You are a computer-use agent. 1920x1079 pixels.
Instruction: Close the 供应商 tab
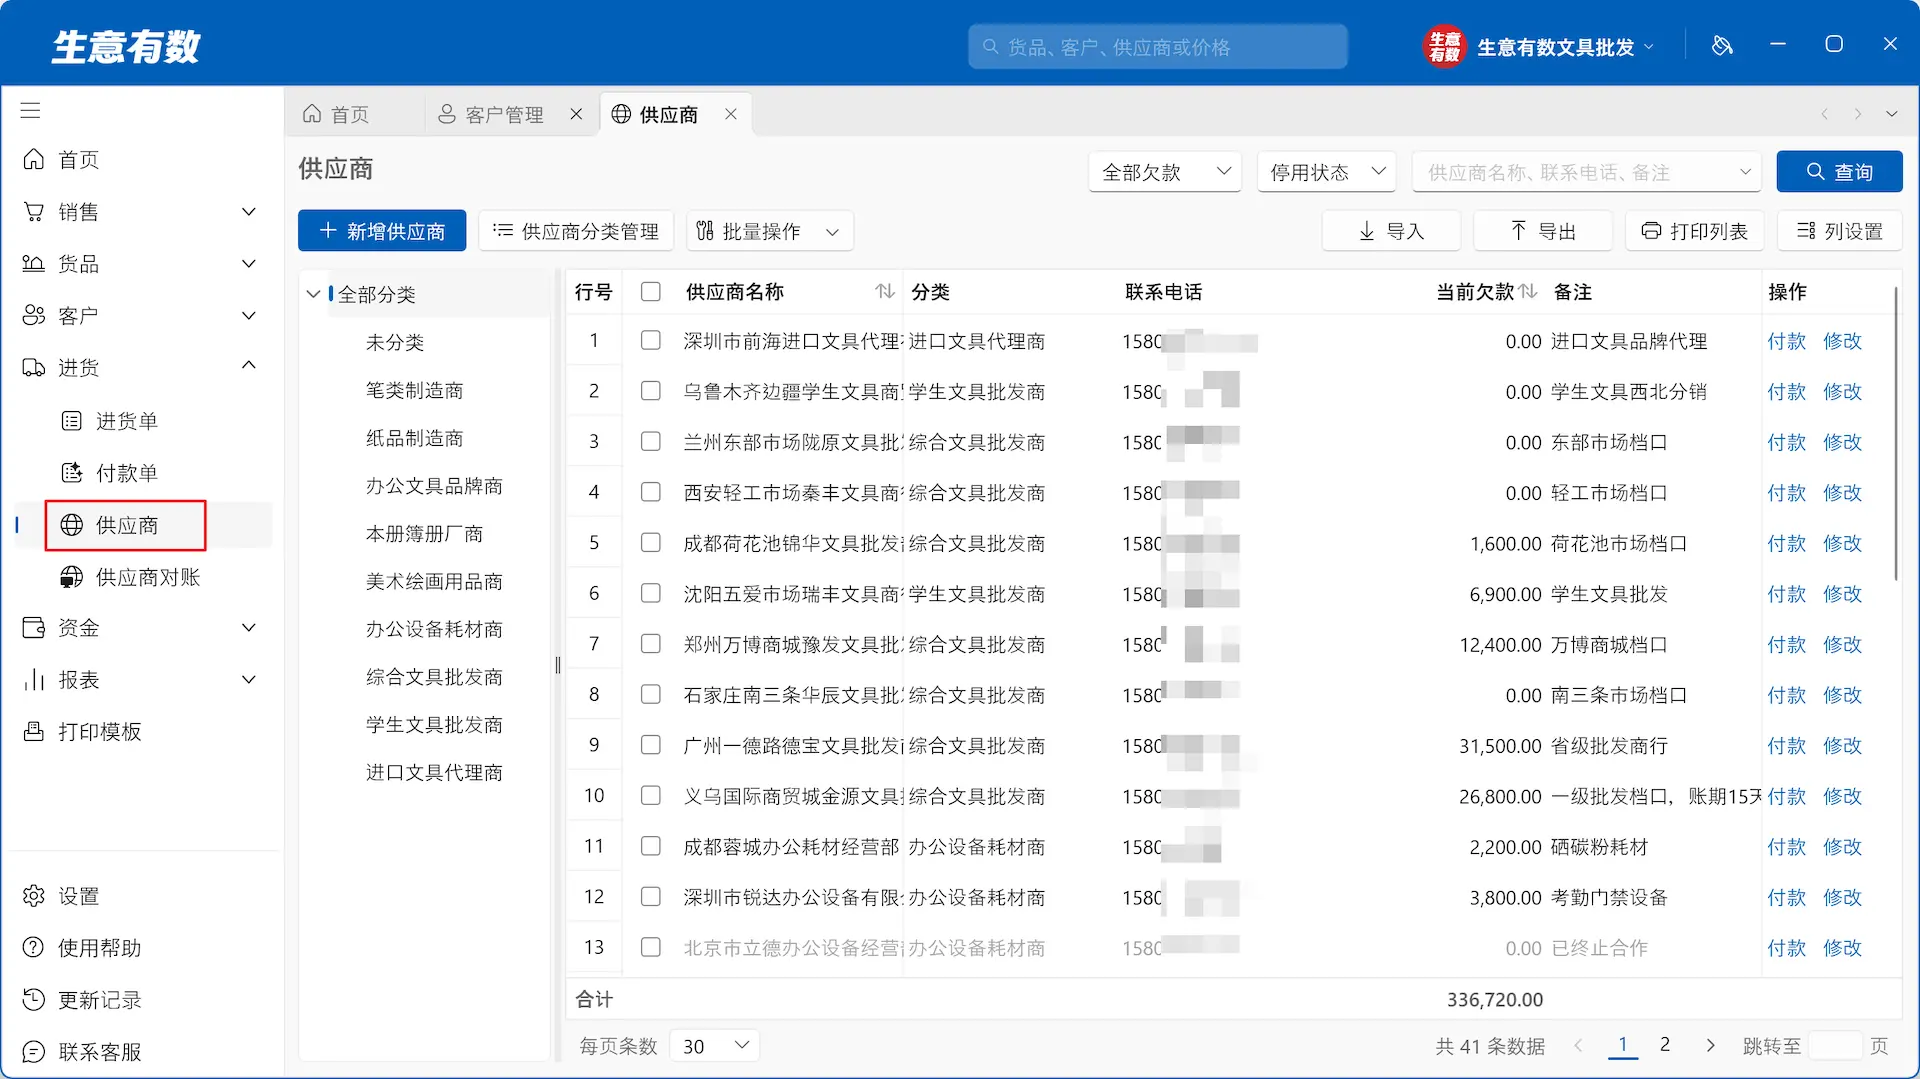[731, 114]
